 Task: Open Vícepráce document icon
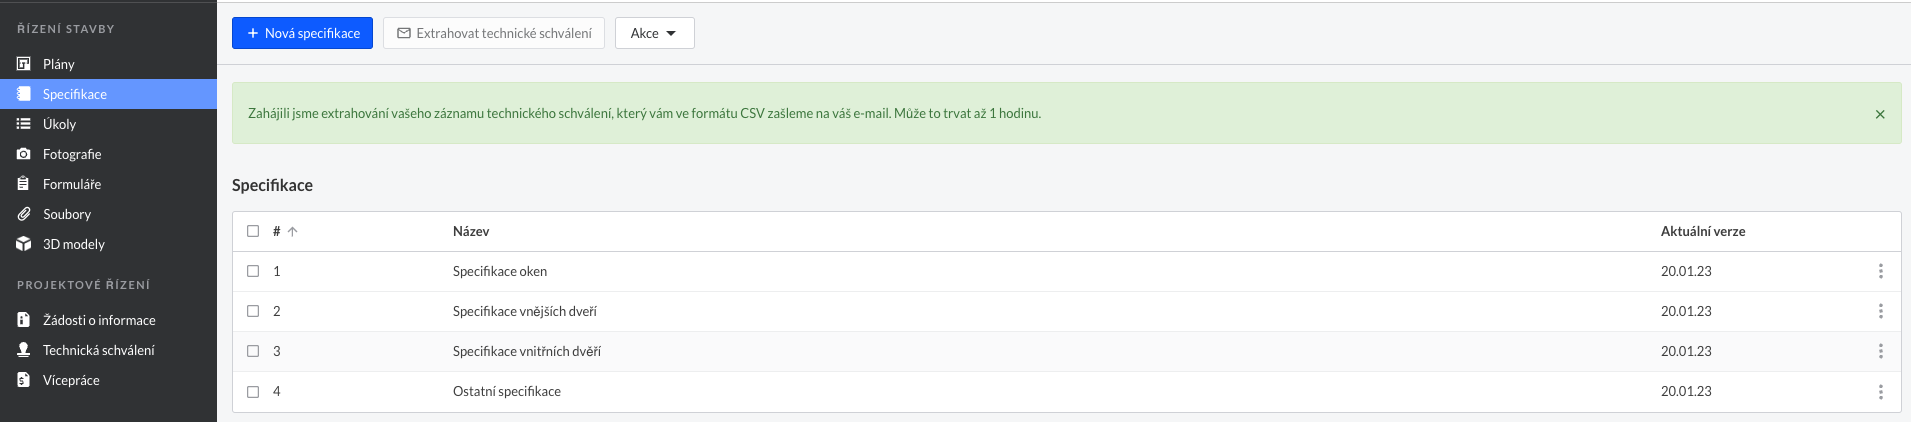point(24,380)
